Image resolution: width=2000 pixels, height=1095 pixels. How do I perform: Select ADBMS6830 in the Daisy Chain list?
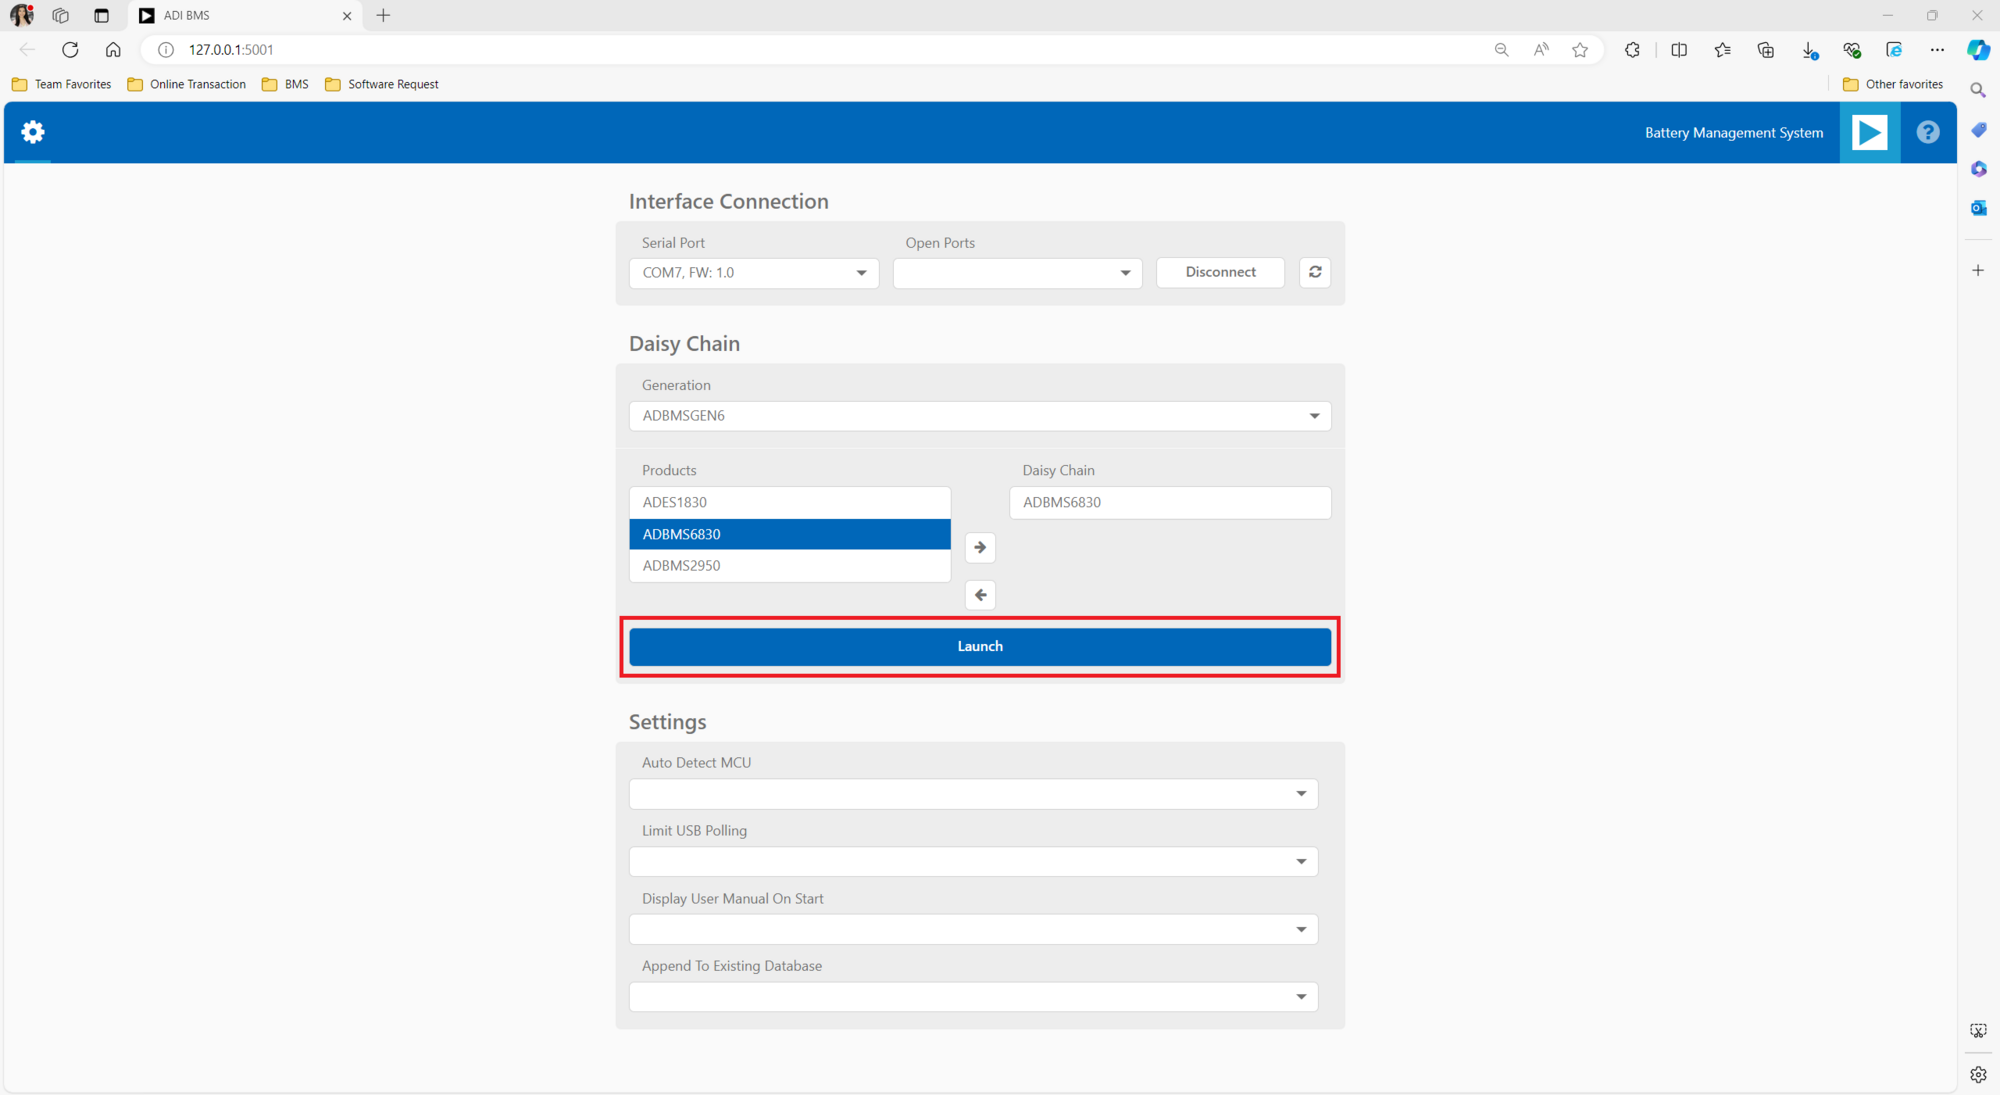1168,502
